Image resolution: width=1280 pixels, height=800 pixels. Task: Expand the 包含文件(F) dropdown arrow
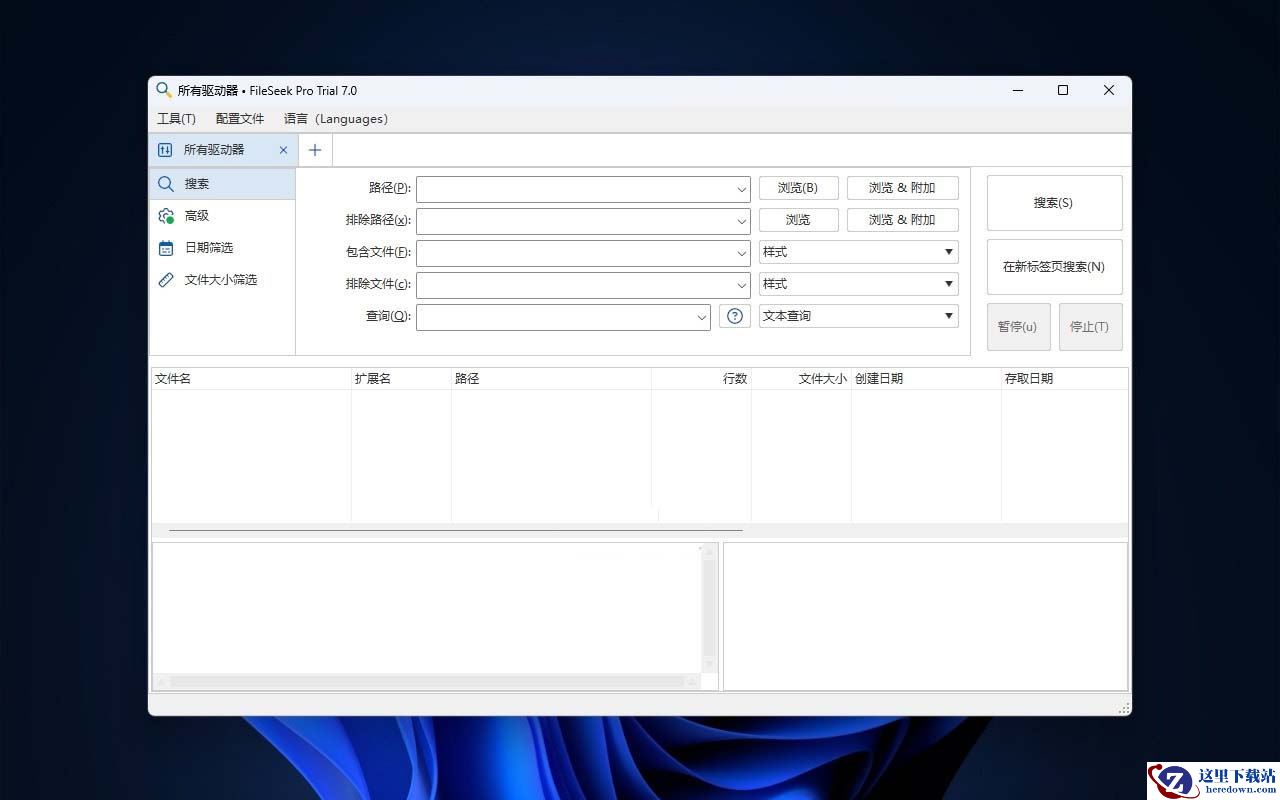(742, 252)
